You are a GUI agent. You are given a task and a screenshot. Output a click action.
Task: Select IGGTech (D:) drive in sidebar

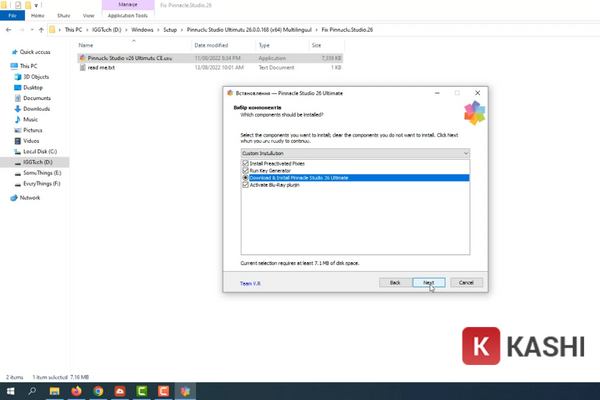[x=41, y=161]
